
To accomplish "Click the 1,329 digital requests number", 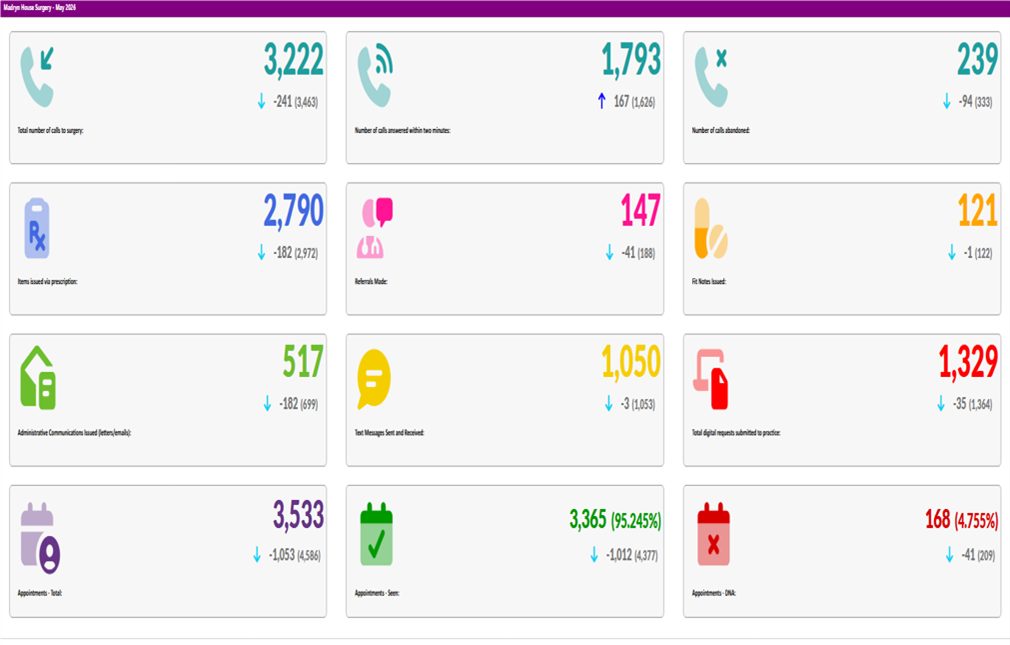I will coord(968,362).
